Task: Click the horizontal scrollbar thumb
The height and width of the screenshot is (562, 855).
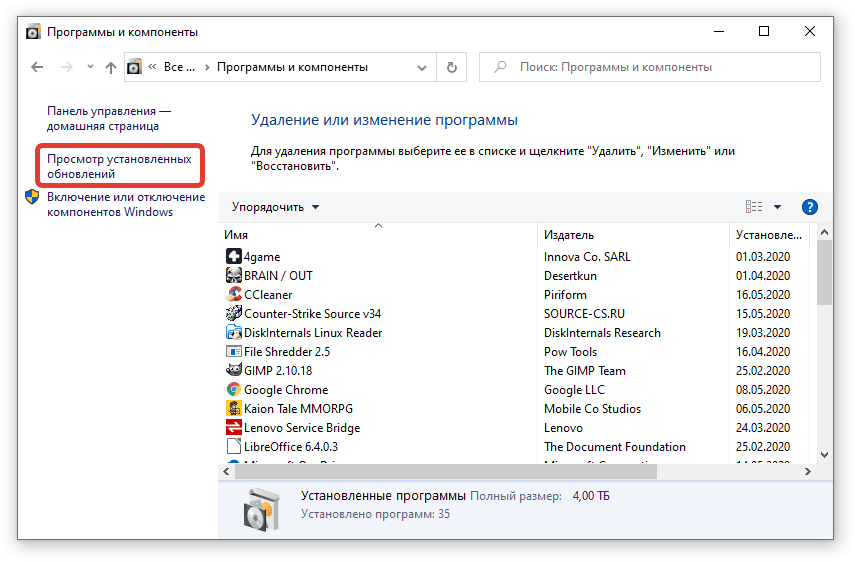Action: 445,472
